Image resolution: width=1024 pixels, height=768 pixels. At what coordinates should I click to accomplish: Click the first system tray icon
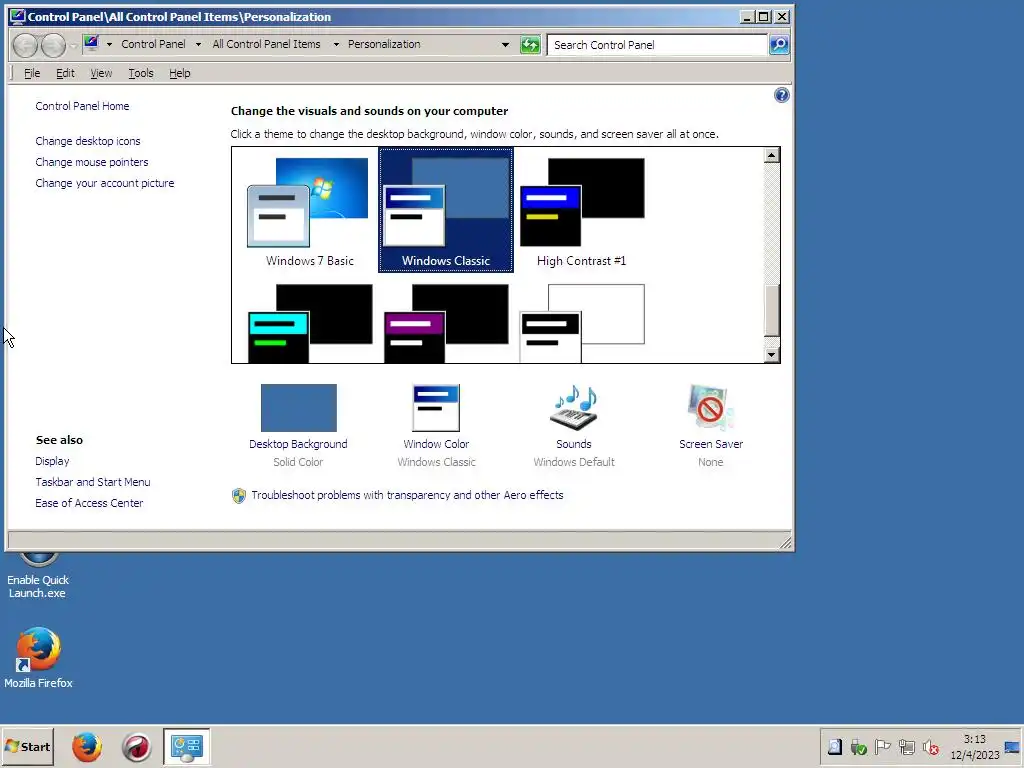click(835, 747)
